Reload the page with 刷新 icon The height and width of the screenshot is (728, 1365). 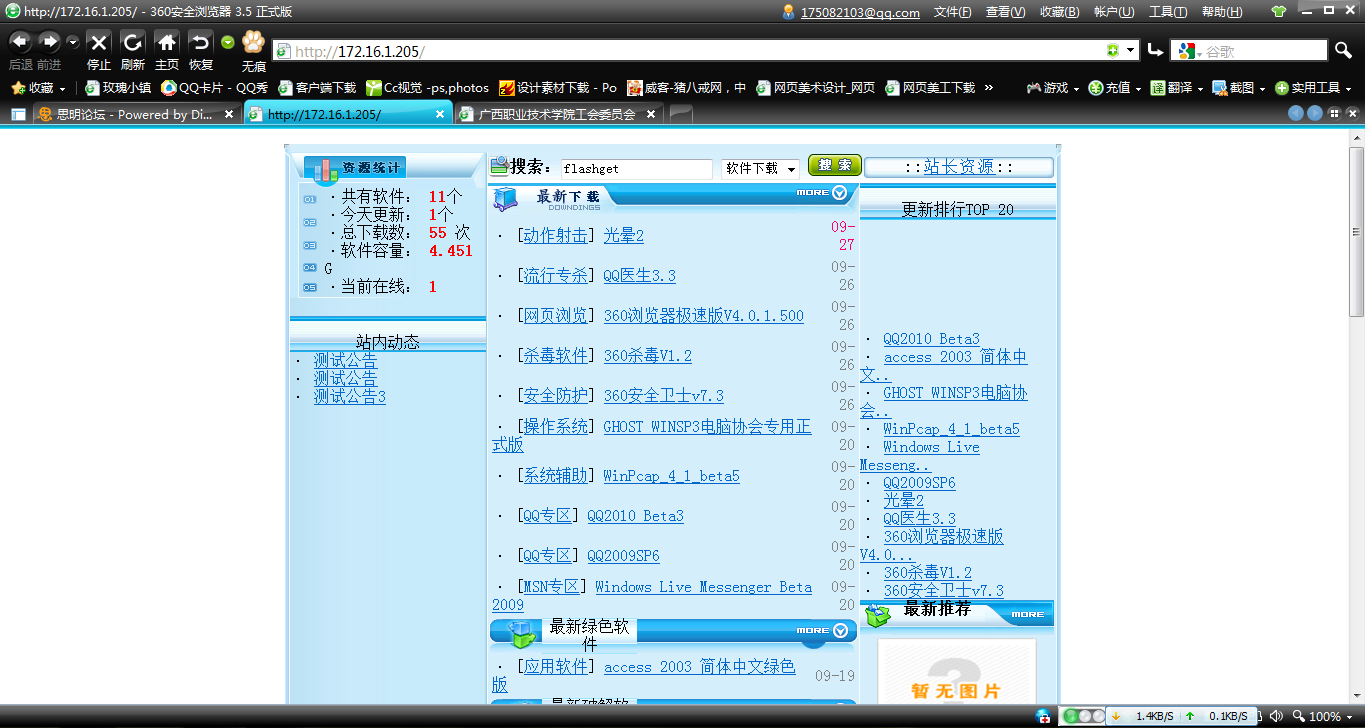click(x=132, y=42)
